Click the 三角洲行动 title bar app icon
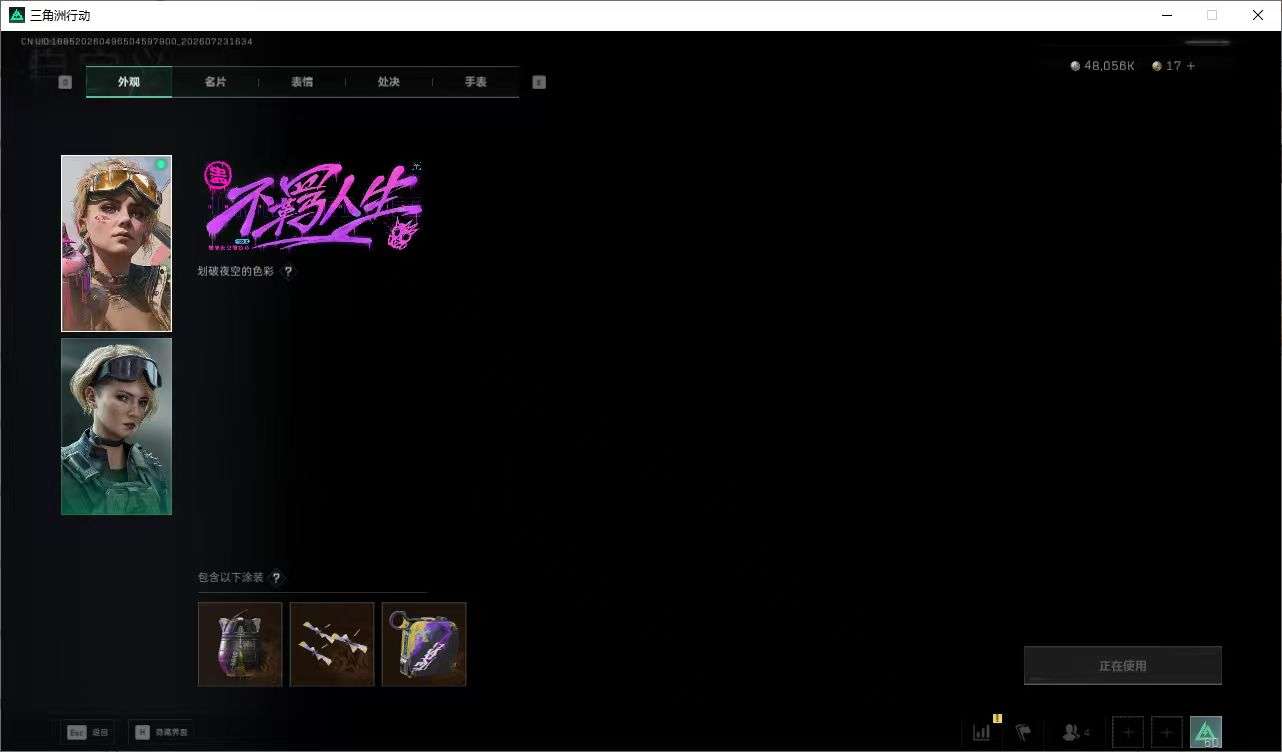 pos(16,15)
